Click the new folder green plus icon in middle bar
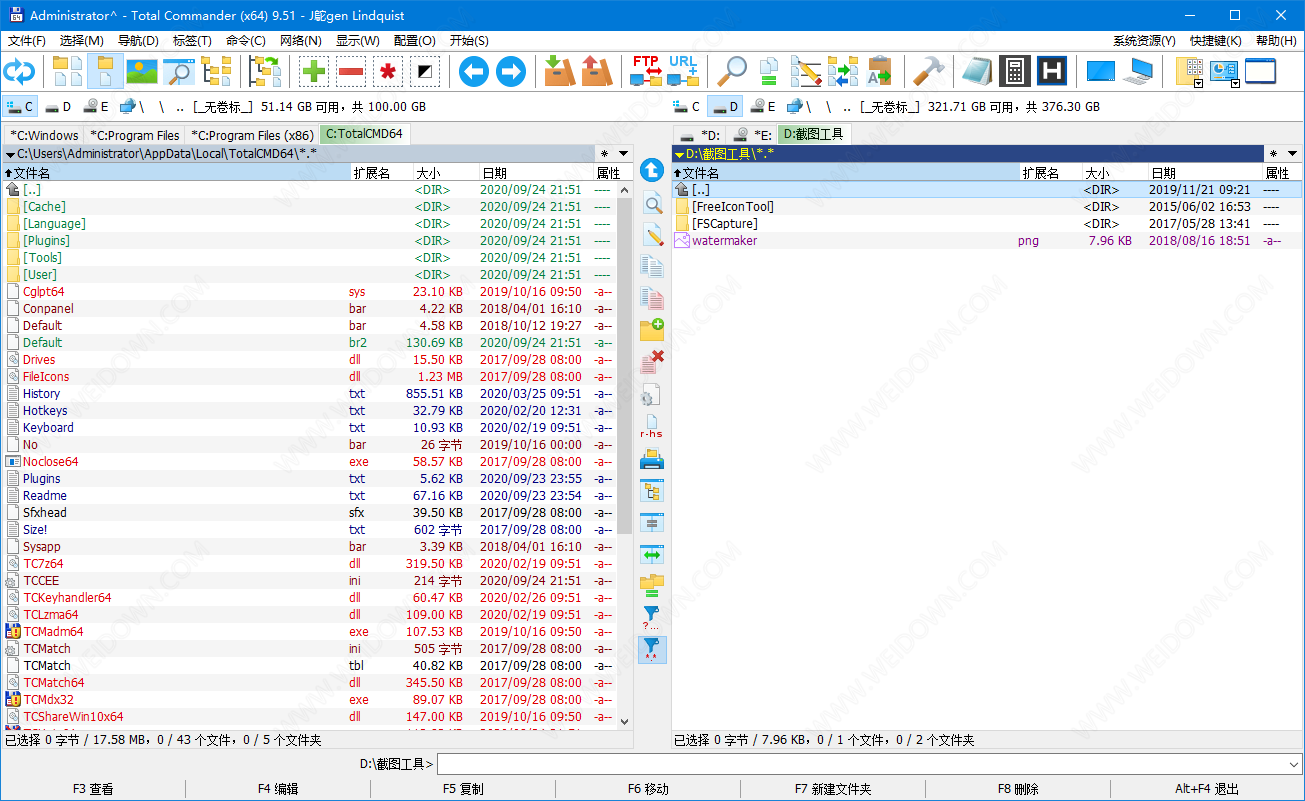The height and width of the screenshot is (801, 1305). pyautogui.click(x=652, y=329)
